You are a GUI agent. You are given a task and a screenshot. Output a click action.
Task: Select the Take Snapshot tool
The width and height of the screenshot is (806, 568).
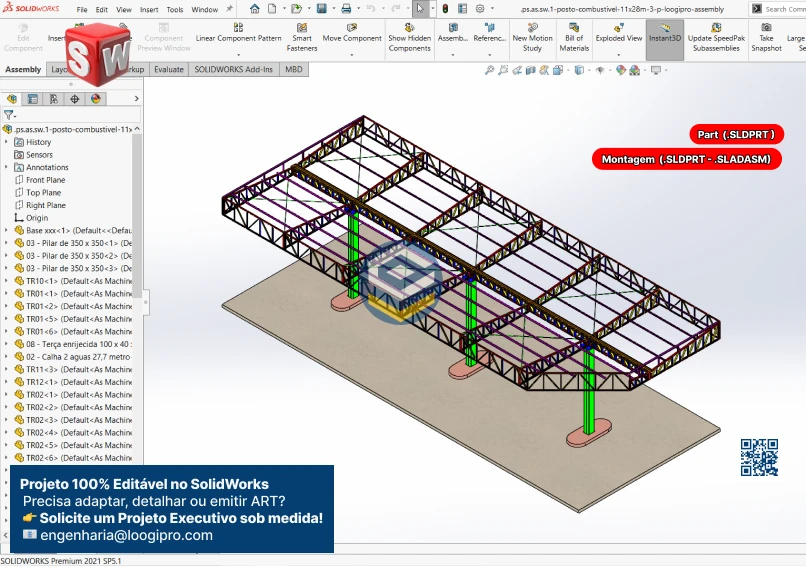(766, 38)
